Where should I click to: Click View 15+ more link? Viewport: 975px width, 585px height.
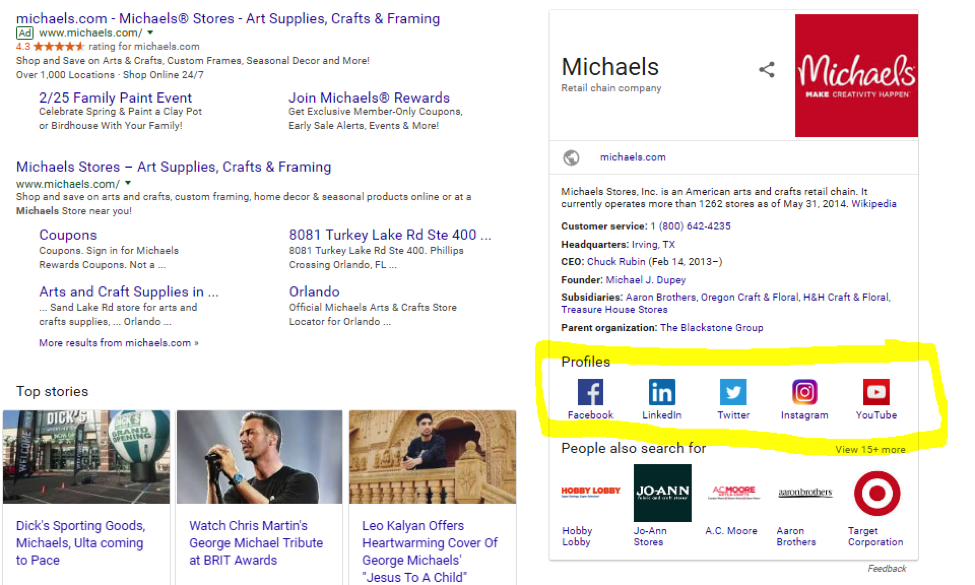(870, 449)
